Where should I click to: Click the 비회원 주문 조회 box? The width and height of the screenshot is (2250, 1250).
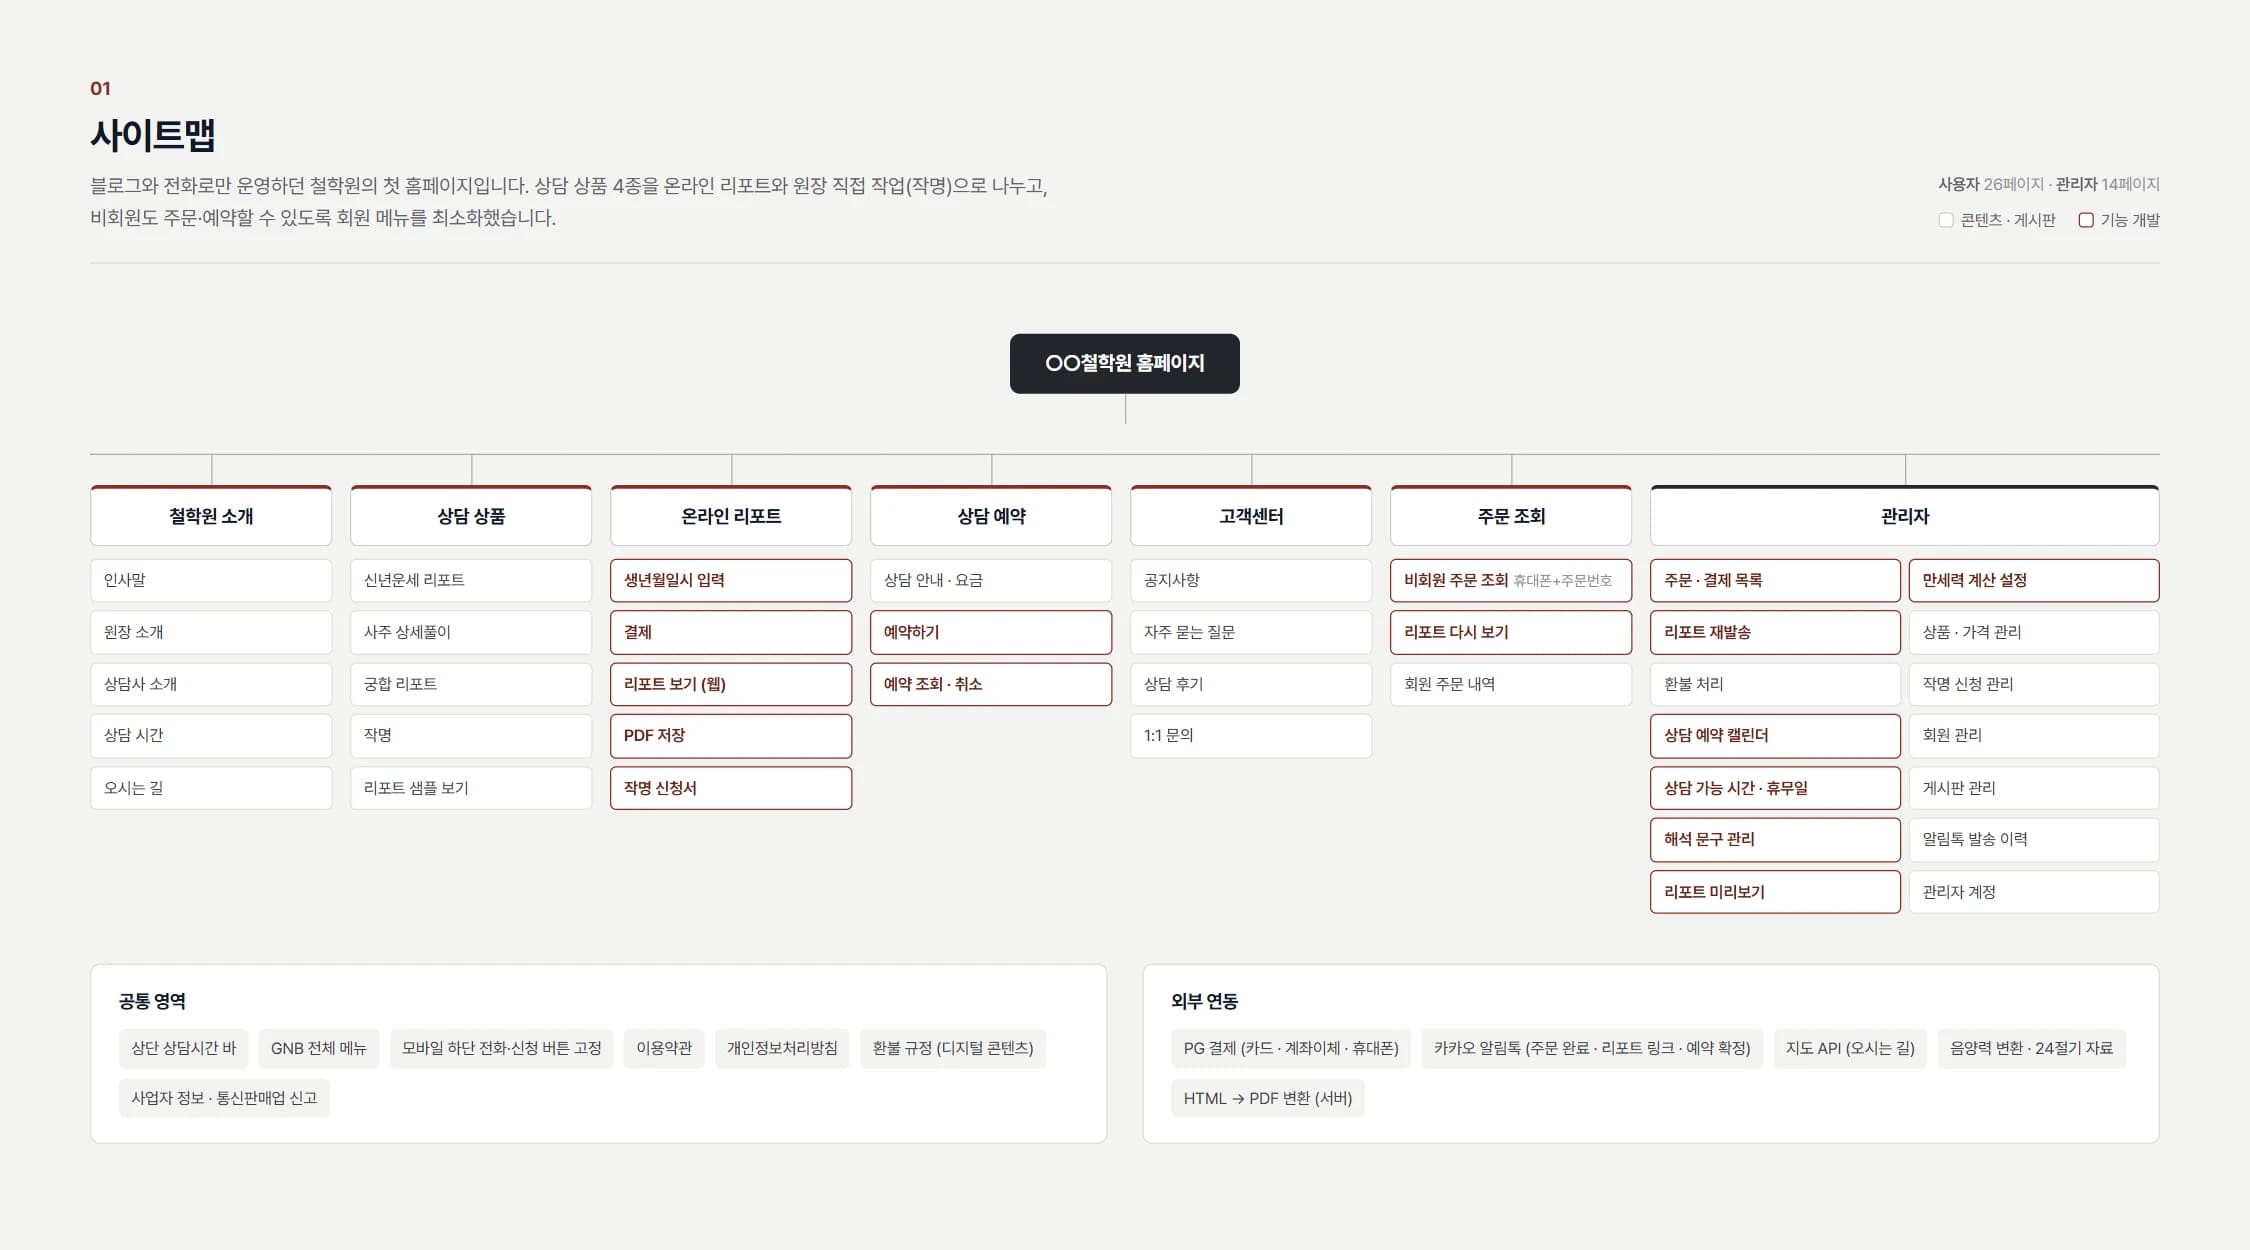tap(1511, 580)
